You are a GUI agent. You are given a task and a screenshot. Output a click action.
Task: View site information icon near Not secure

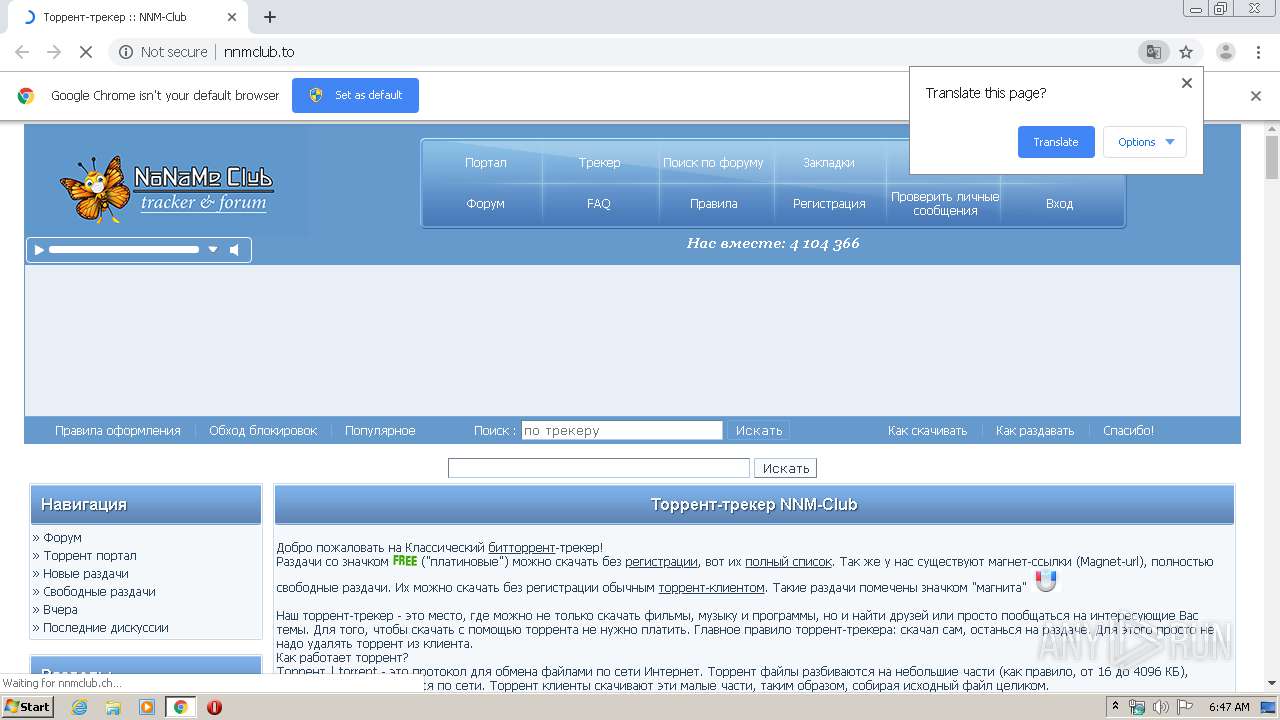[x=126, y=52]
